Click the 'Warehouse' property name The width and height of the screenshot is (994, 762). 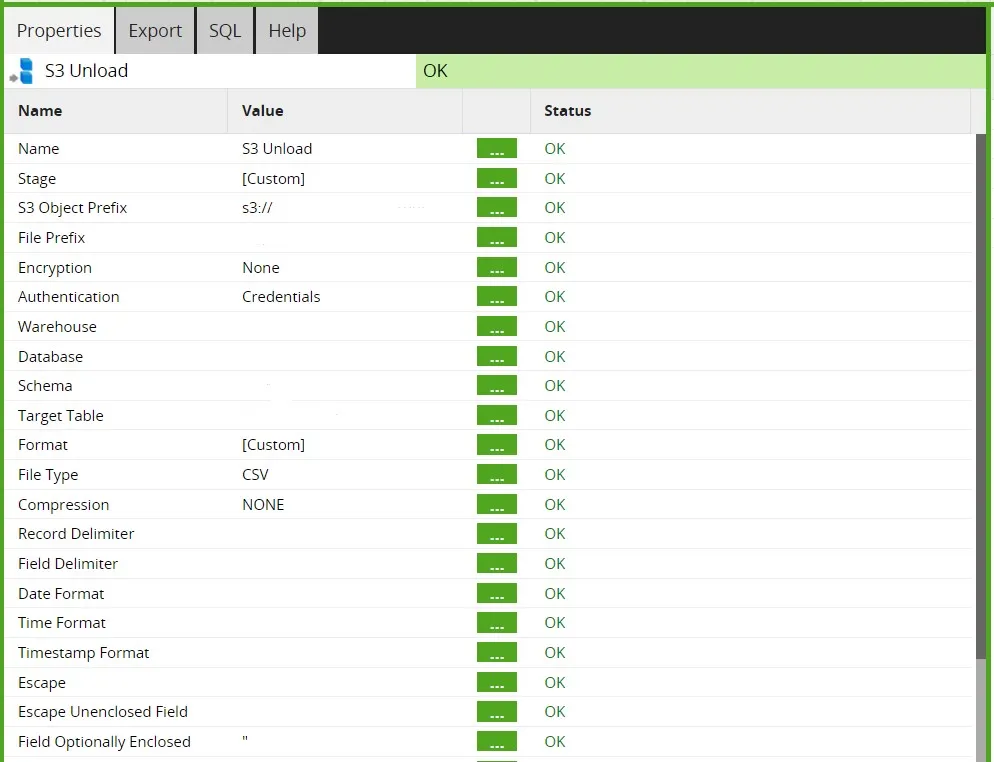57,326
